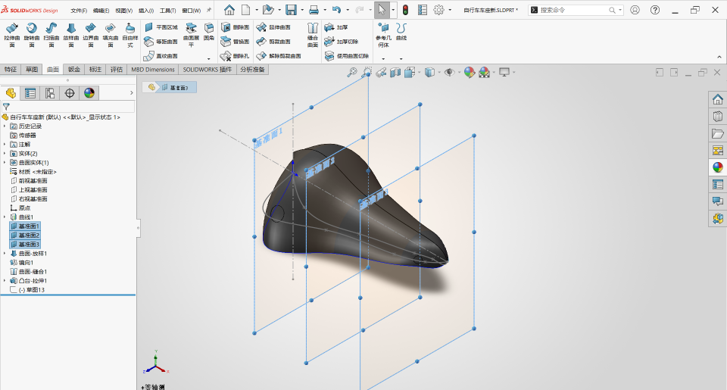Click the 加厚 thicken command
Screen dimensions: 727x390
point(336,27)
